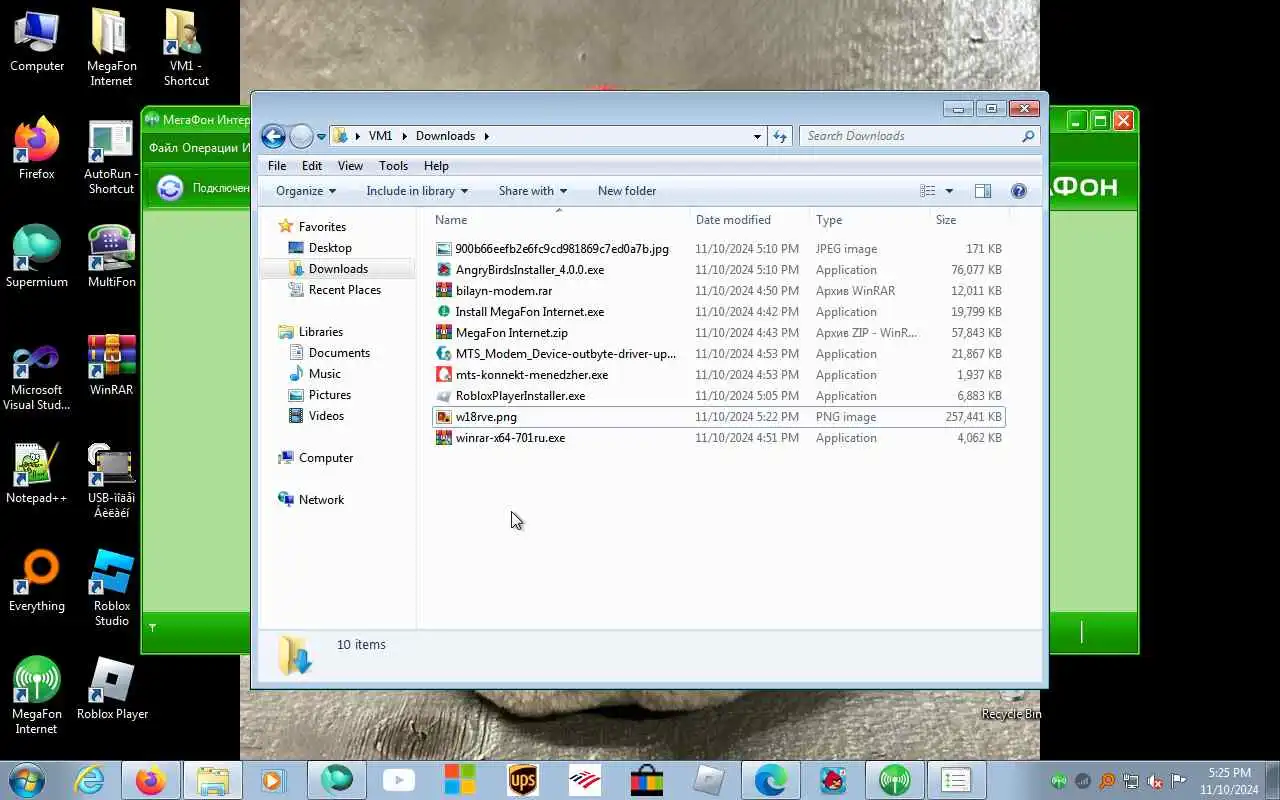Image resolution: width=1280 pixels, height=800 pixels.
Task: Open the Edit menu
Action: click(312, 166)
